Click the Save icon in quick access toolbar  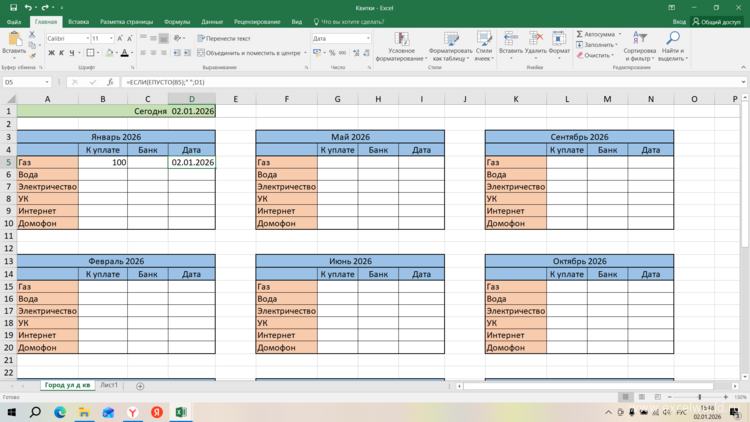[13, 7]
